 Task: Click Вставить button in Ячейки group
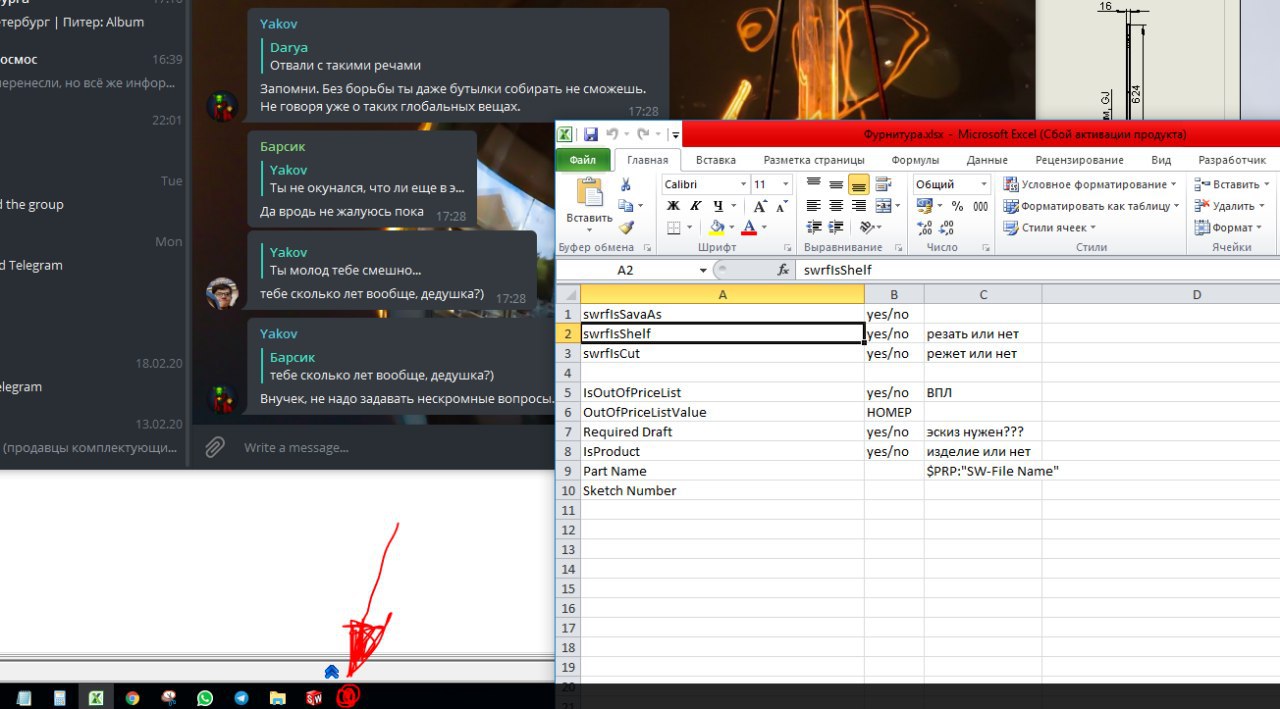(x=1232, y=184)
